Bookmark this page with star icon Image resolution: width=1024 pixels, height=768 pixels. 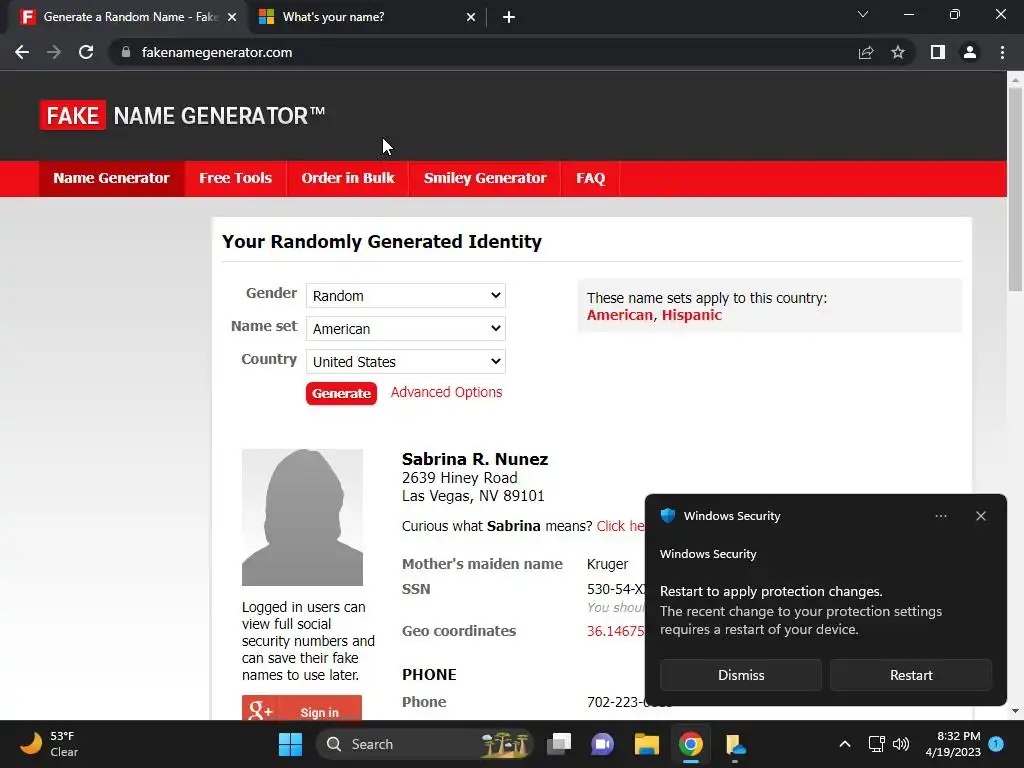(898, 52)
